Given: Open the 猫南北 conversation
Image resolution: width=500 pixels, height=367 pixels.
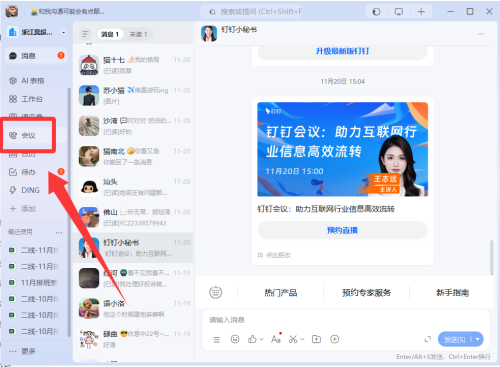Looking at the screenshot, I should pos(133,156).
